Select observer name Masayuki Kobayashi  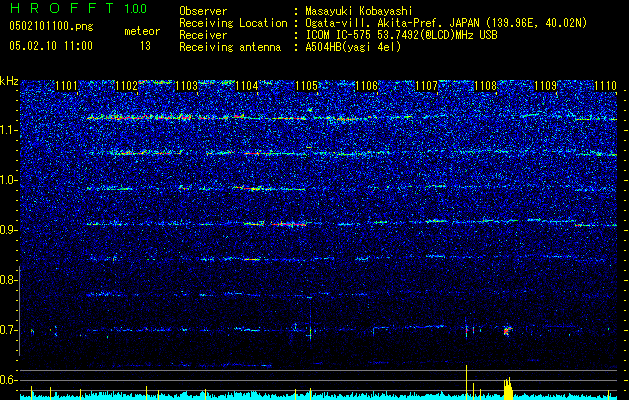click(x=359, y=11)
